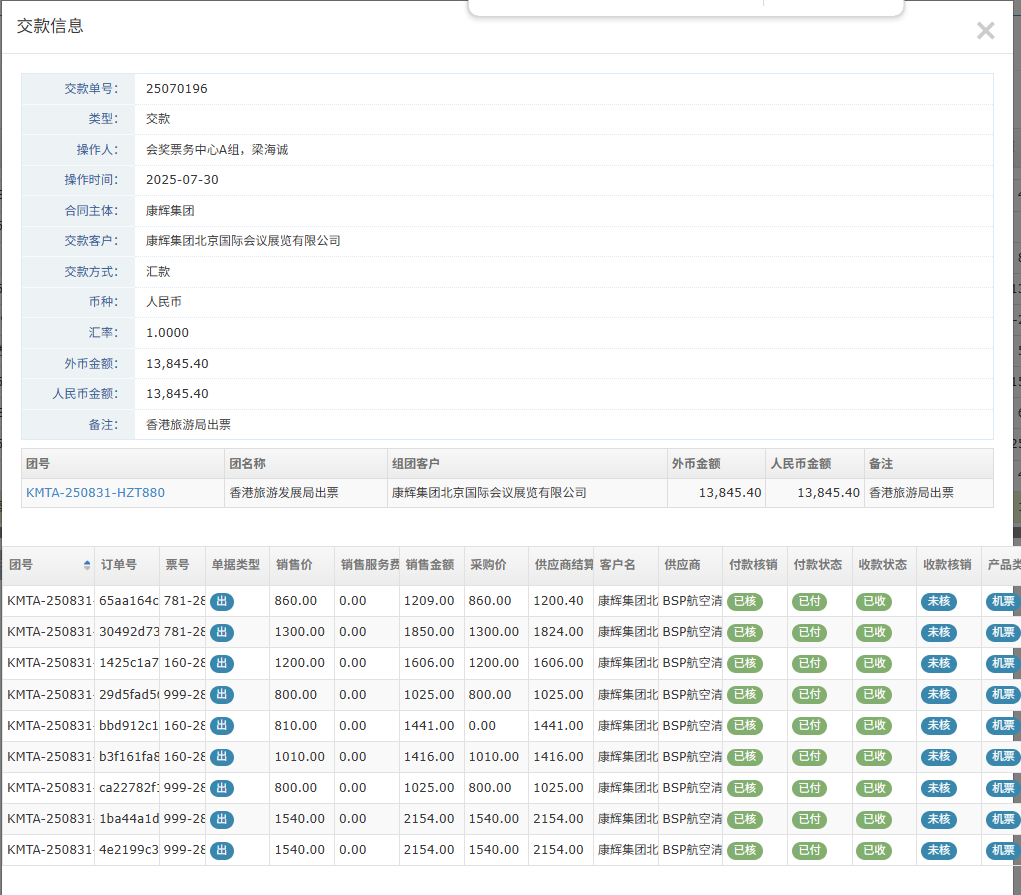The height and width of the screenshot is (895, 1021).
Task: Click the 机票 badge for order bbd912c1
Action: [x=1002, y=726]
